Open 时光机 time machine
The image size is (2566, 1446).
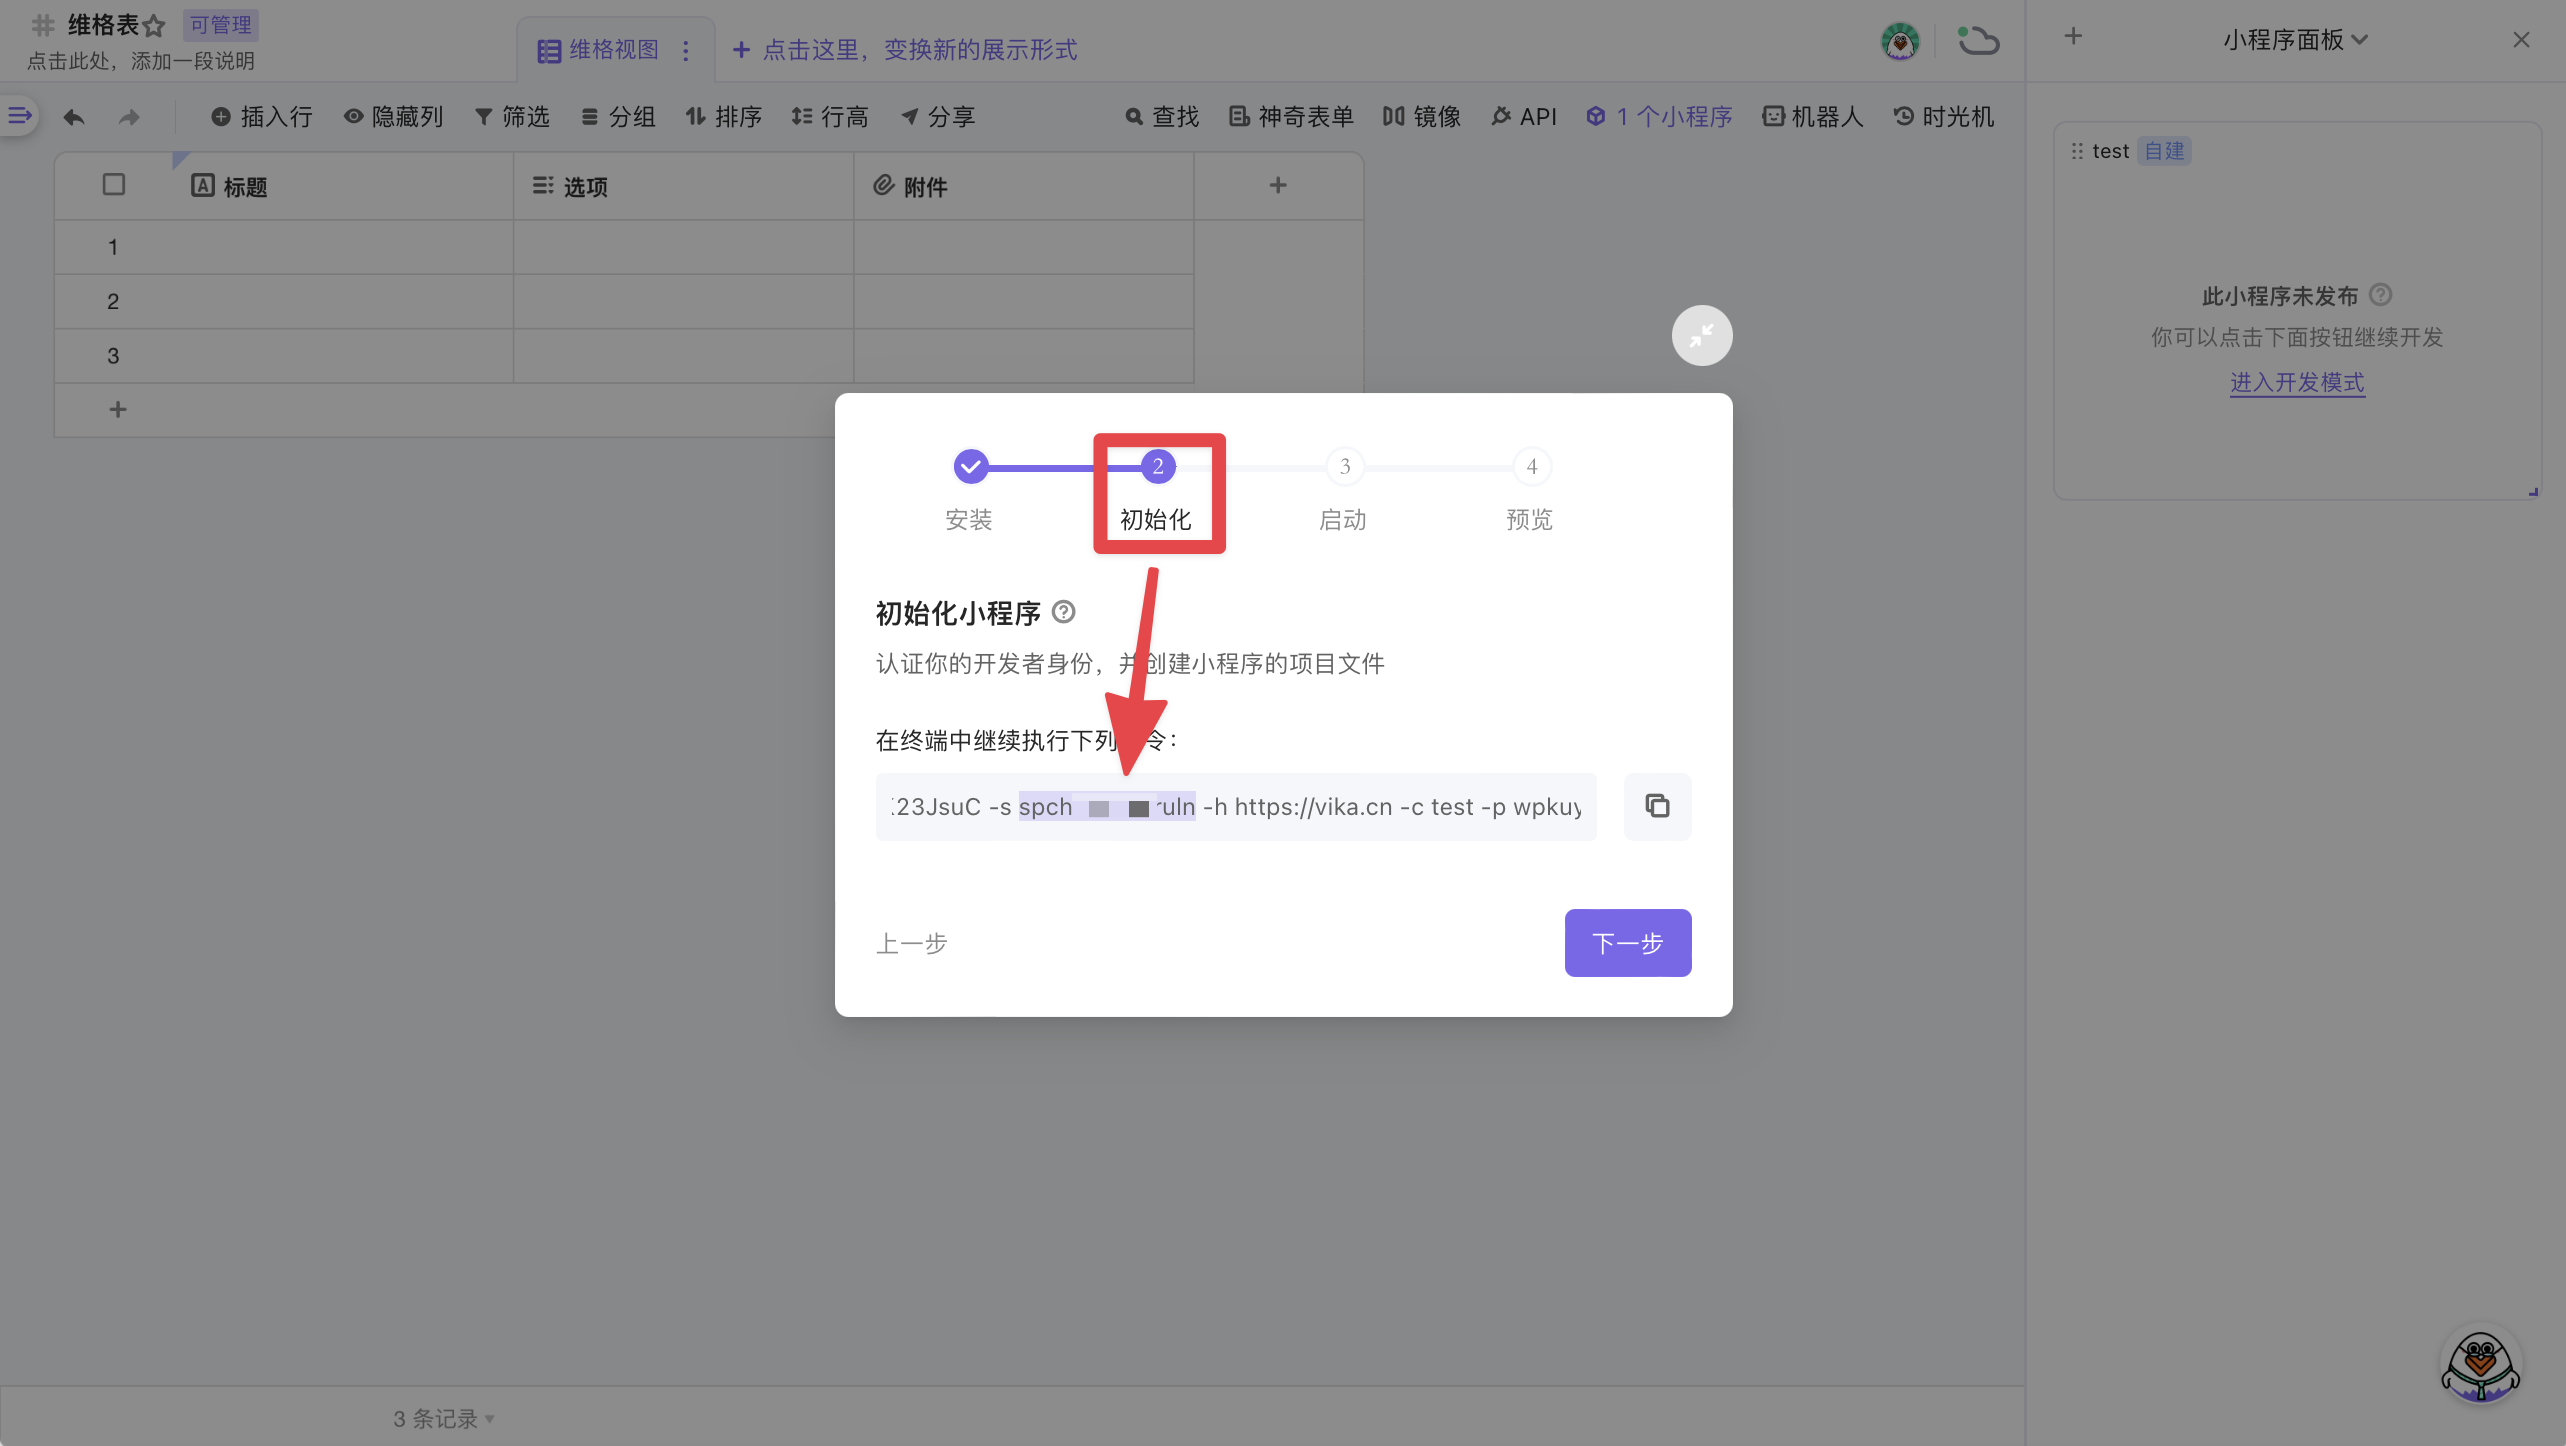(x=1944, y=117)
